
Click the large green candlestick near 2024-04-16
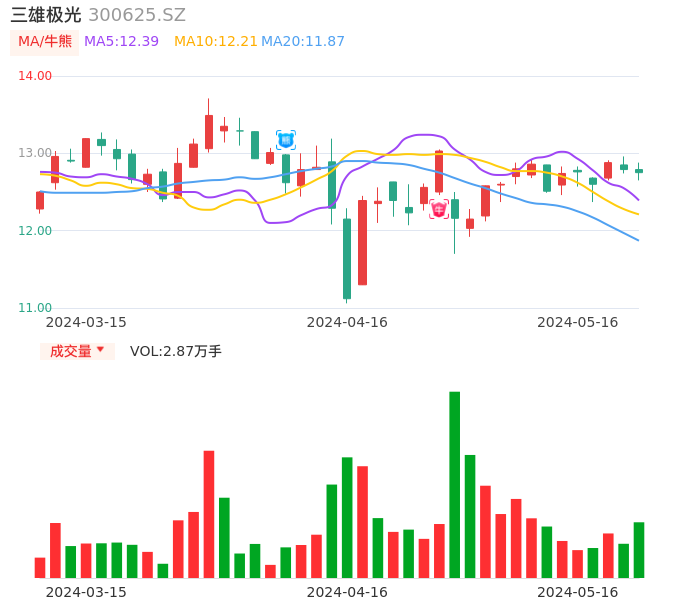tap(347, 259)
